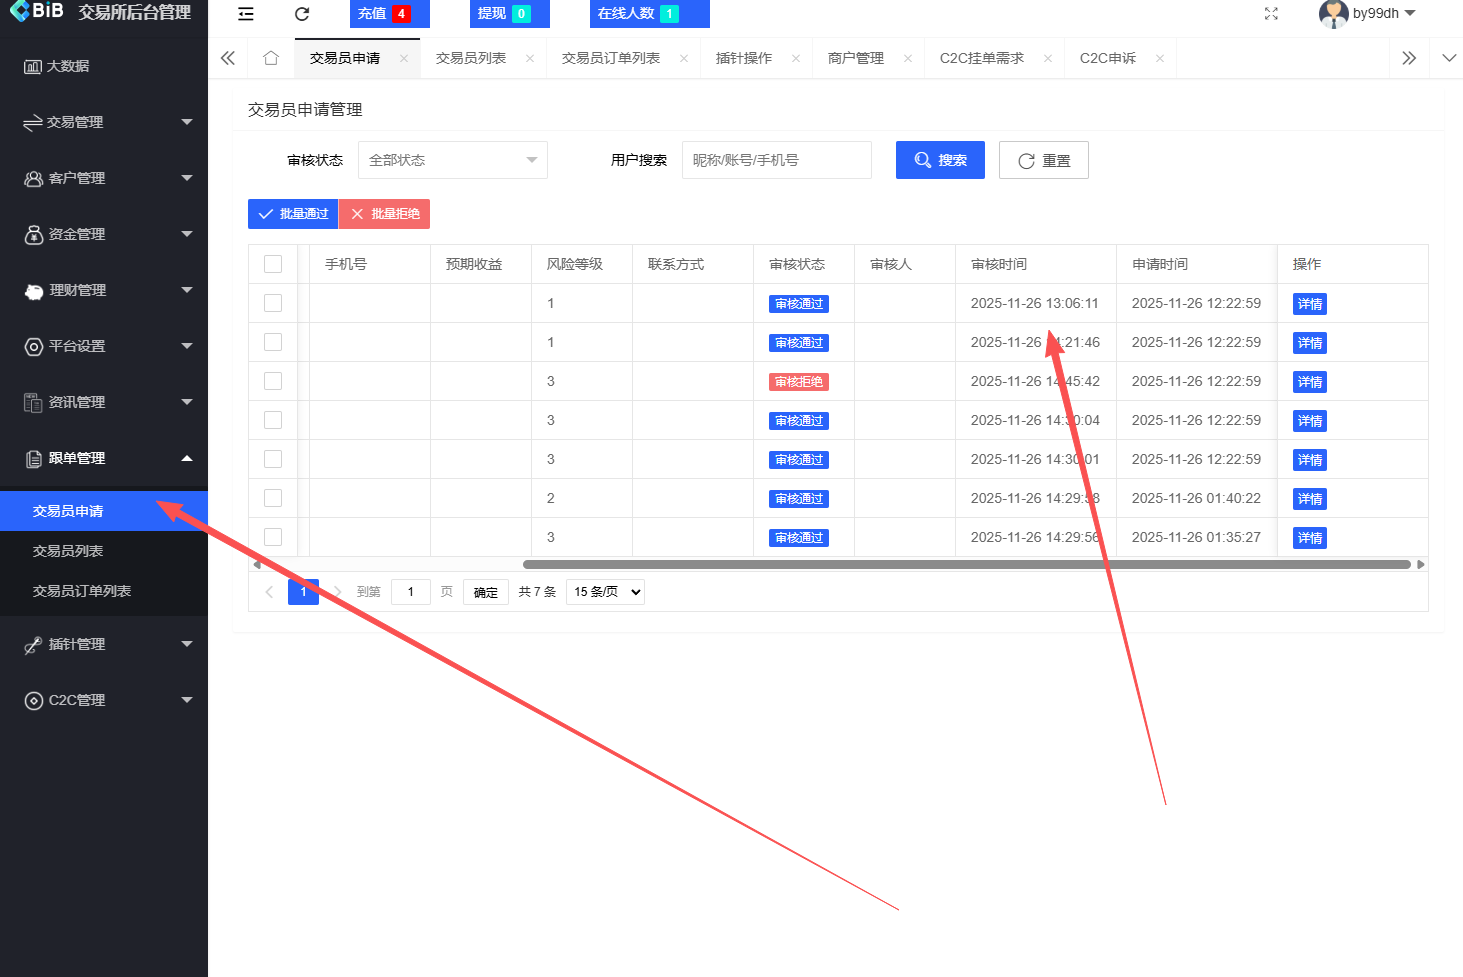Open the 15条/页 page size dropdown

(x=604, y=591)
